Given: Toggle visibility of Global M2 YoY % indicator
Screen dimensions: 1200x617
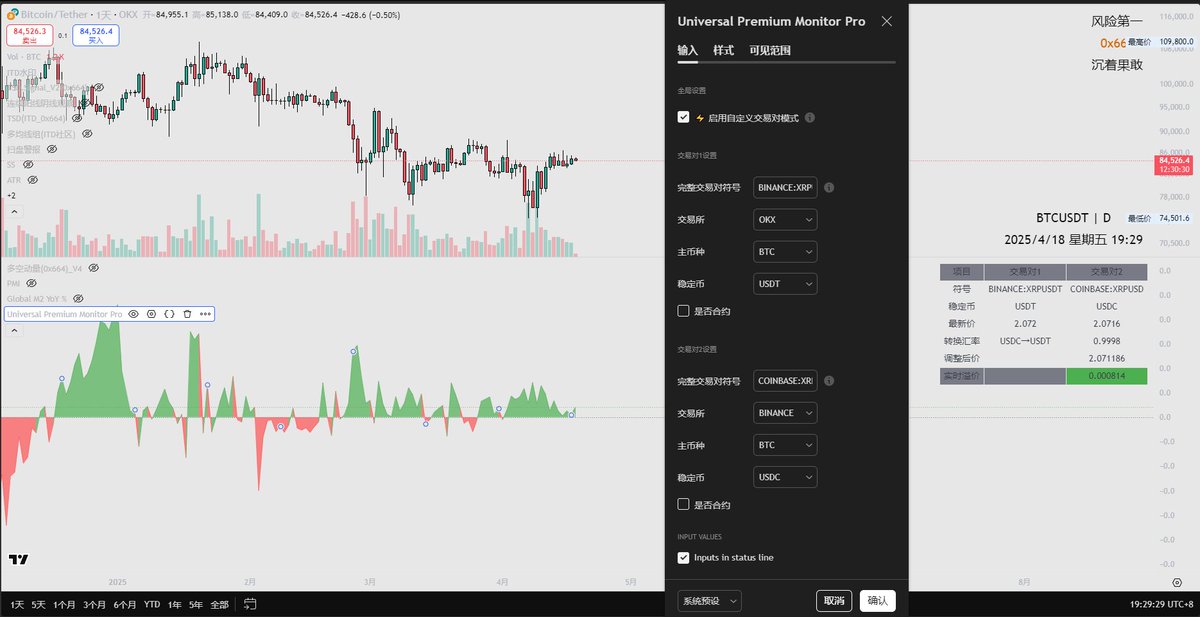Looking at the screenshot, I should click(x=77, y=299).
